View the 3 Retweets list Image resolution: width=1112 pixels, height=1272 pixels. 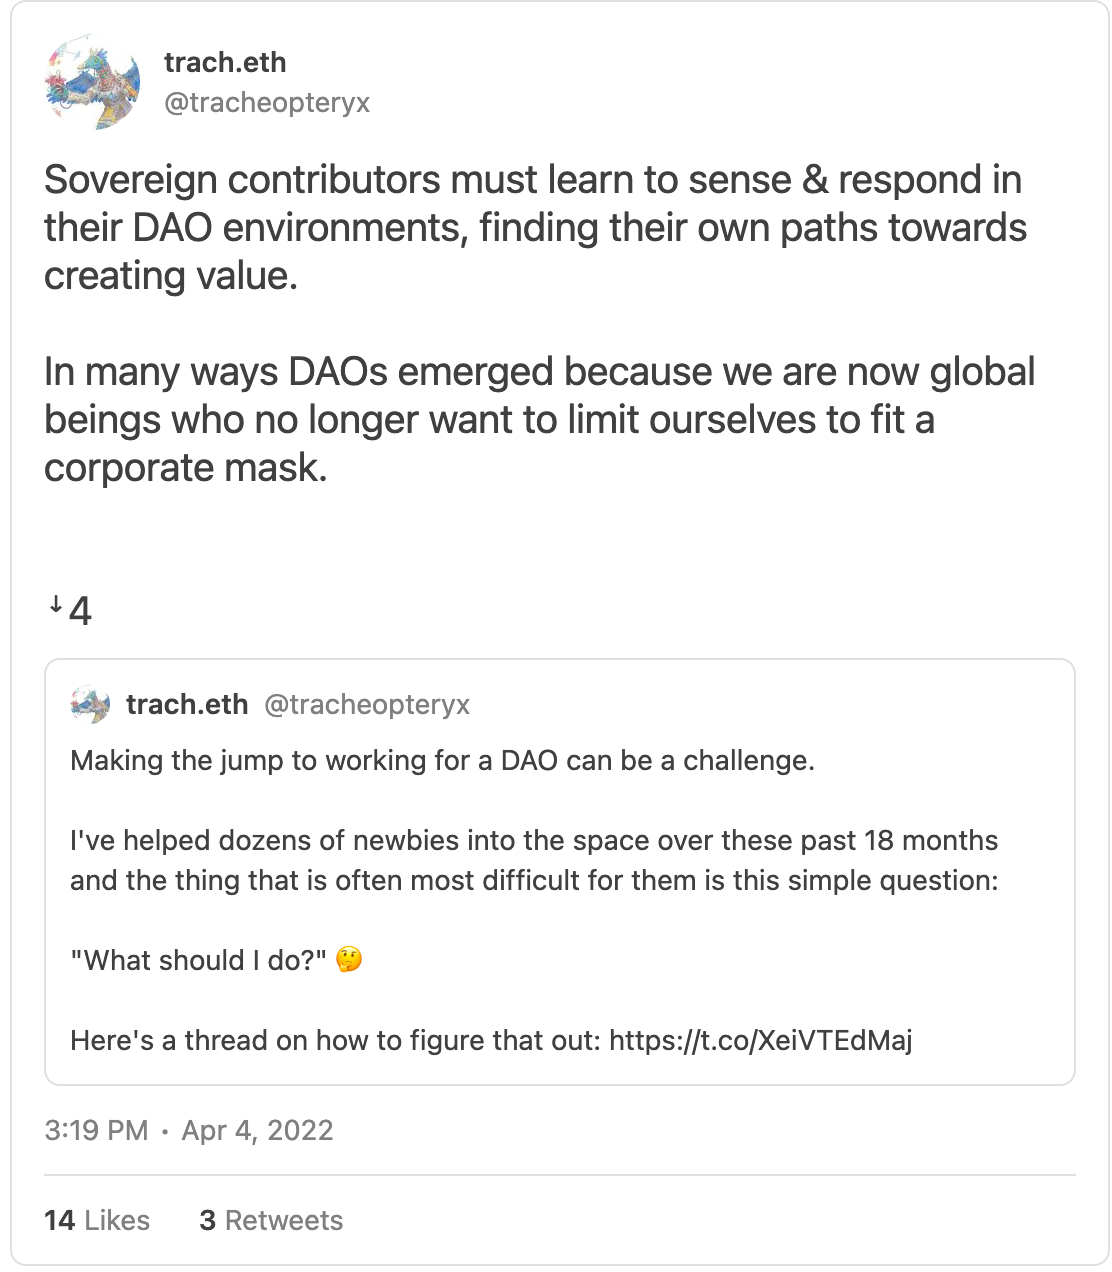pos(271,1220)
